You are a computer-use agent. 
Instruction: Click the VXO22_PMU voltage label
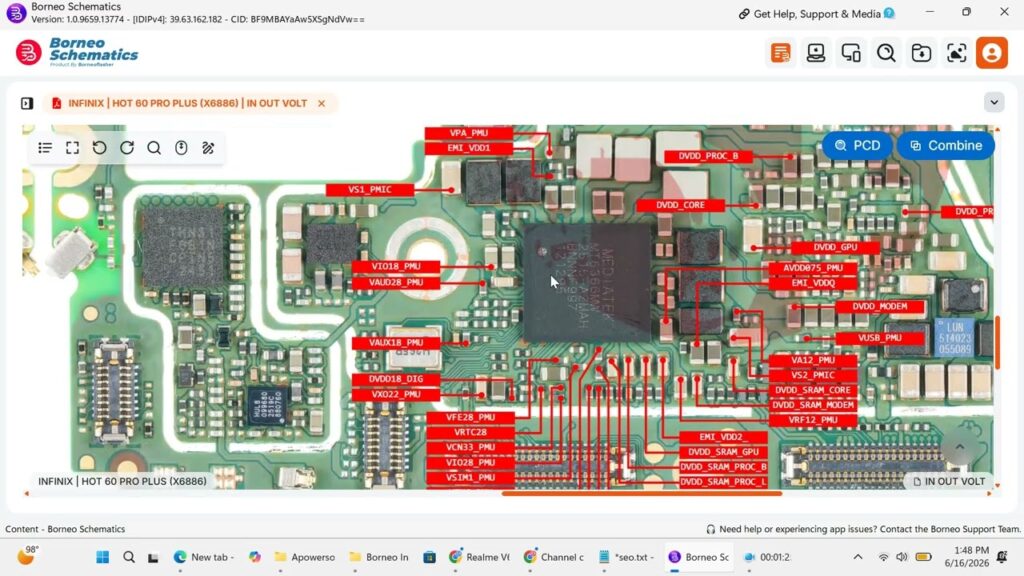[396, 394]
